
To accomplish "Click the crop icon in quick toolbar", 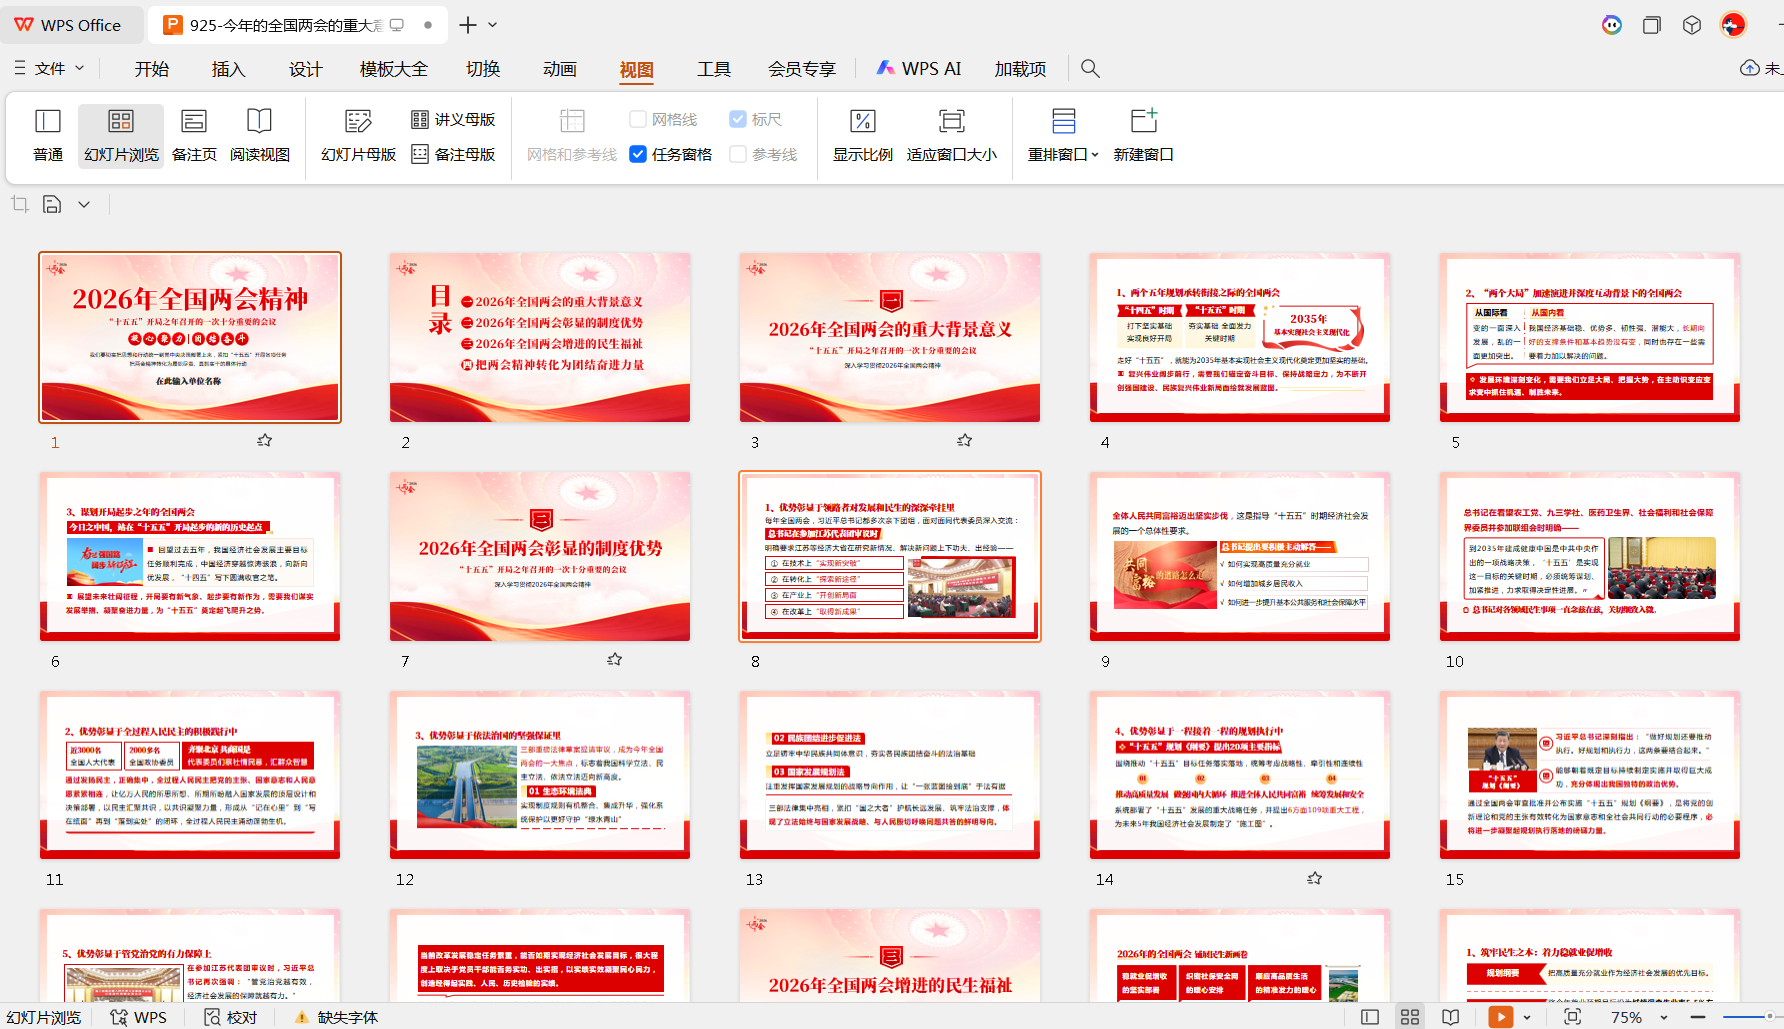I will click(20, 204).
